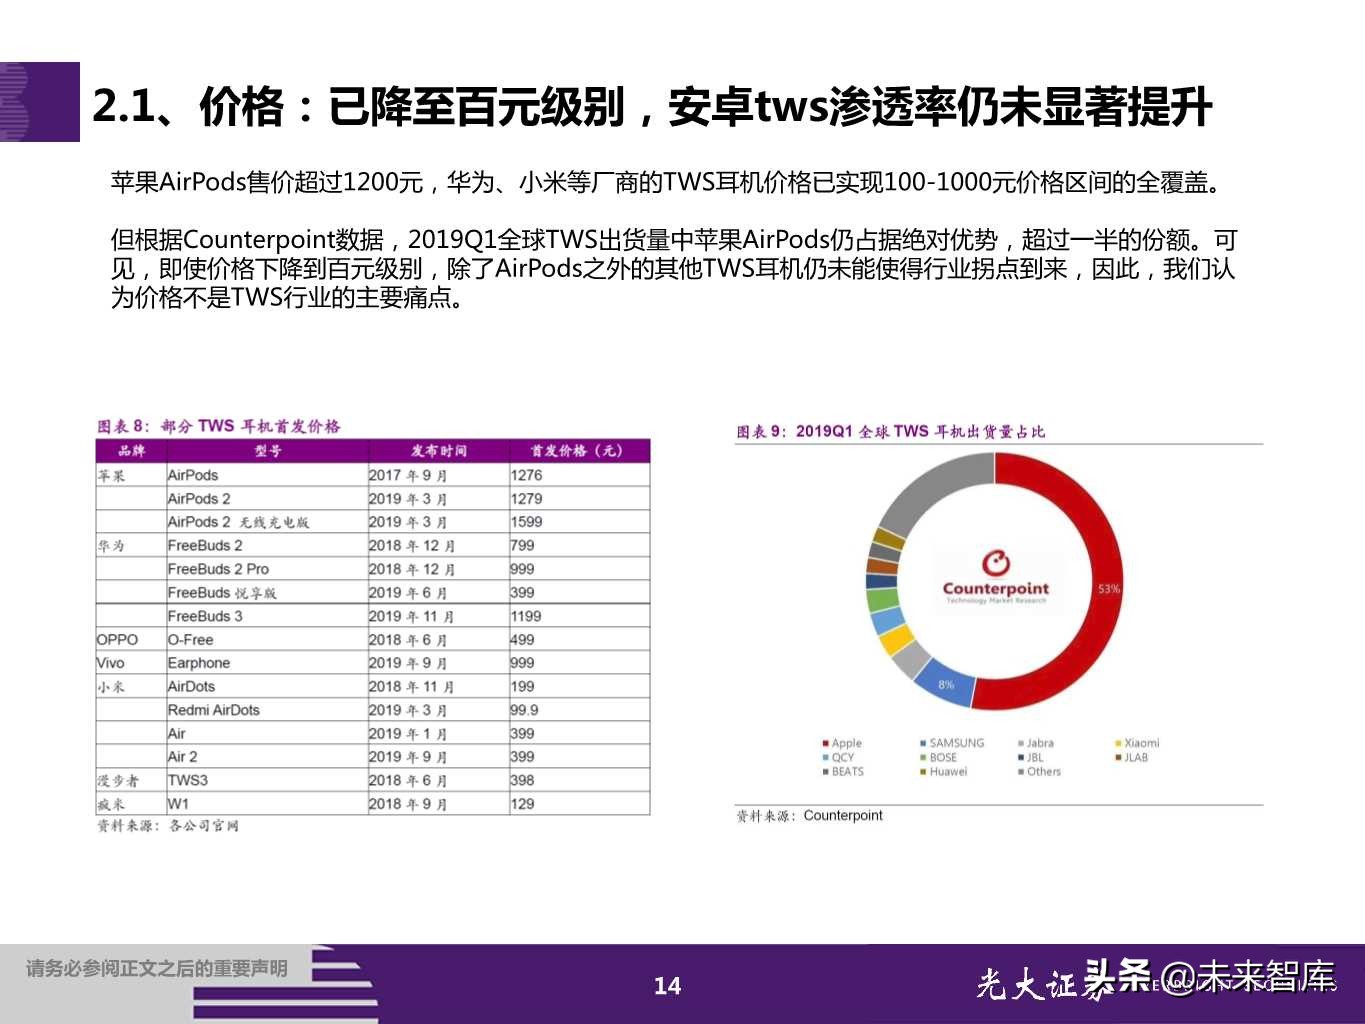Select the FreeBuds 3 model cell
The height and width of the screenshot is (1024, 1365).
tap(205, 616)
